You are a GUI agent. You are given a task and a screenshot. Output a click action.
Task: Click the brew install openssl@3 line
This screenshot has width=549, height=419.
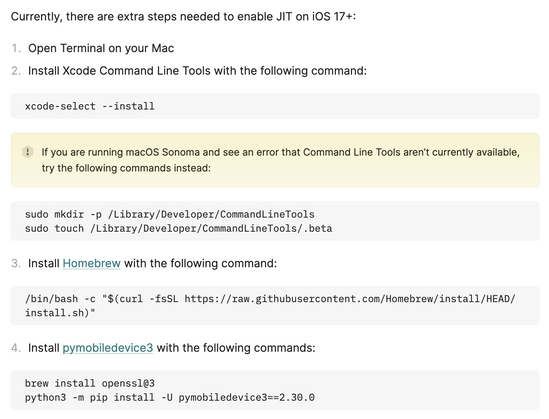(x=90, y=383)
